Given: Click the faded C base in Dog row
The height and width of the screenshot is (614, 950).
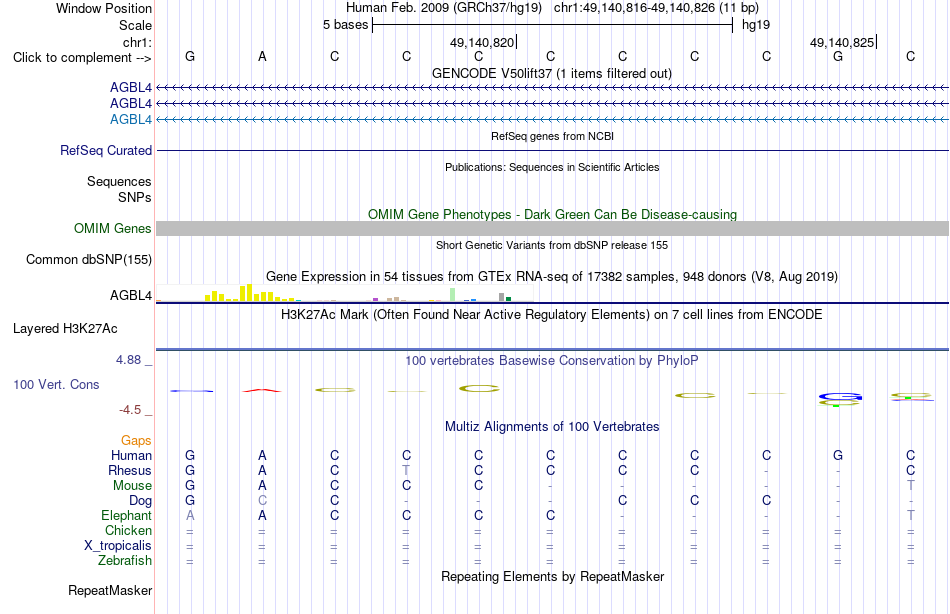Looking at the screenshot, I should (262, 501).
